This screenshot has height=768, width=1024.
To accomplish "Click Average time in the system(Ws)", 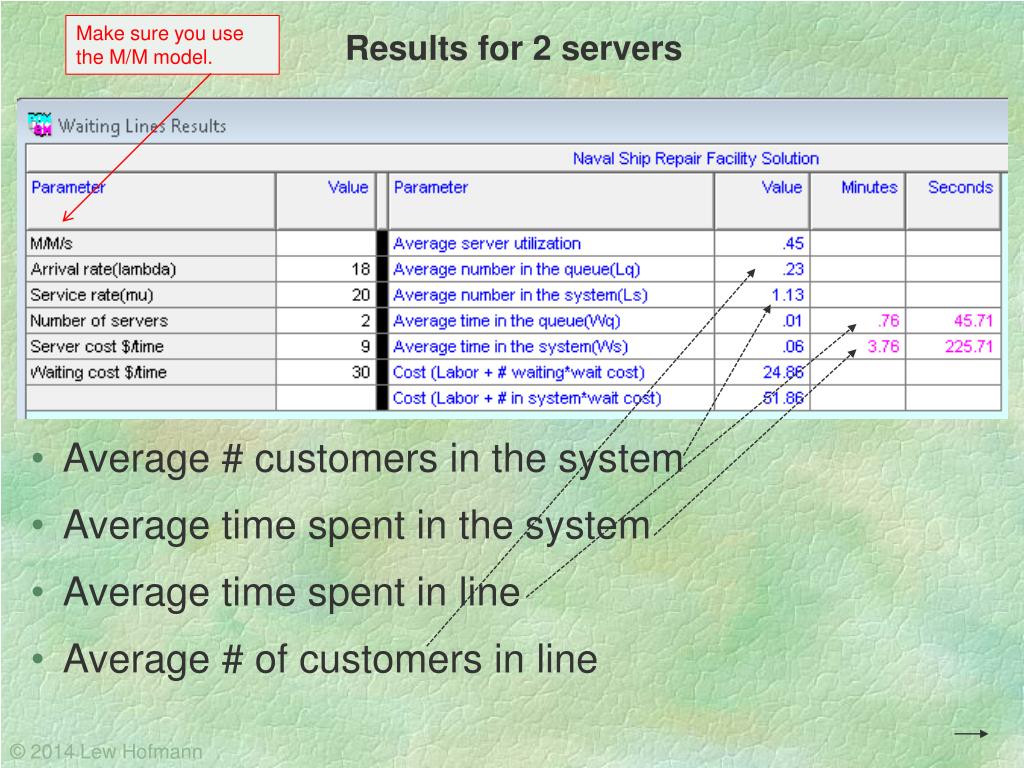I will point(511,347).
